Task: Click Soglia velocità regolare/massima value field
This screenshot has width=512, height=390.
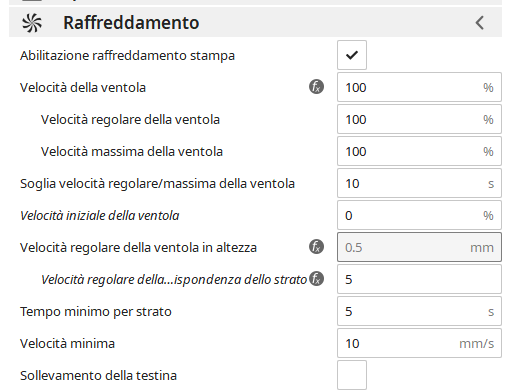Action: point(419,183)
